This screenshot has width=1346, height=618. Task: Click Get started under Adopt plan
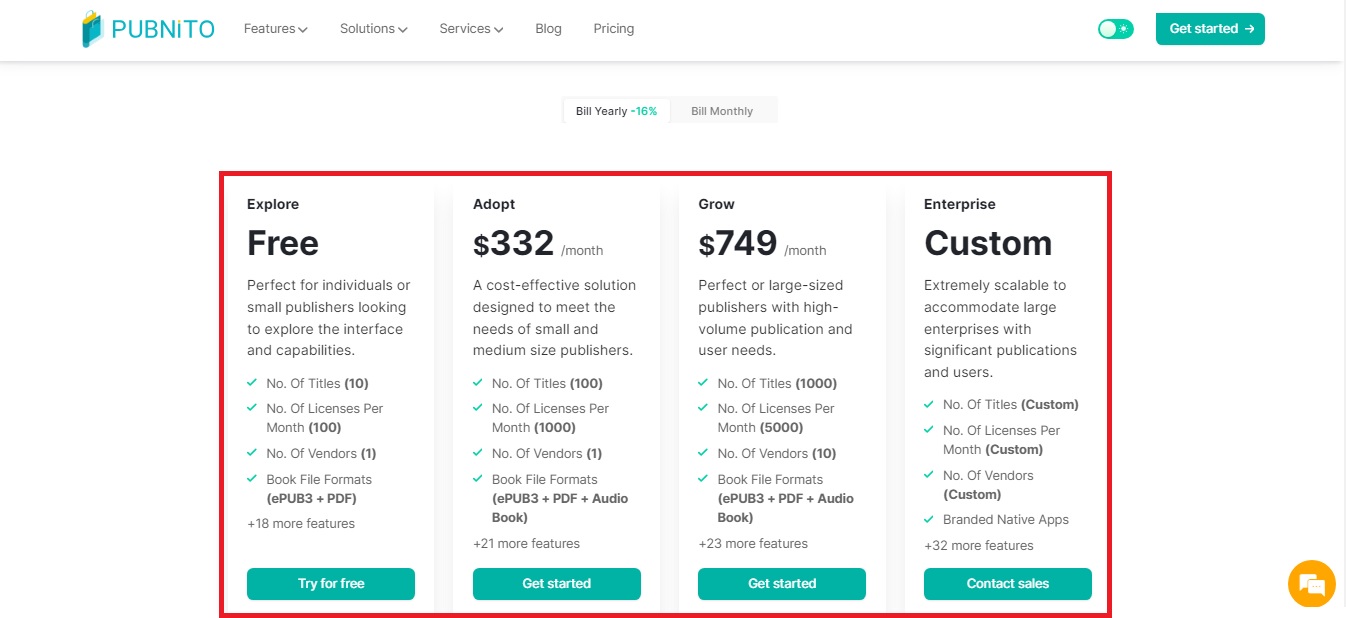pos(556,583)
